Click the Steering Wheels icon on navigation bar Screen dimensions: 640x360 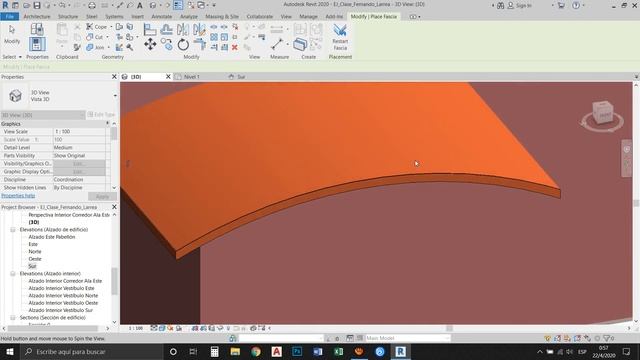pyautogui.click(x=627, y=149)
